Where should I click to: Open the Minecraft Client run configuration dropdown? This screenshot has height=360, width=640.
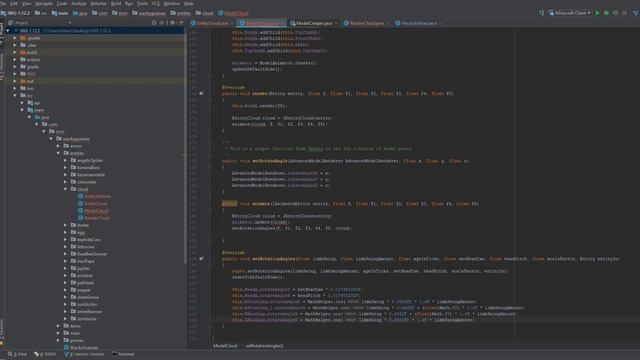[570, 13]
